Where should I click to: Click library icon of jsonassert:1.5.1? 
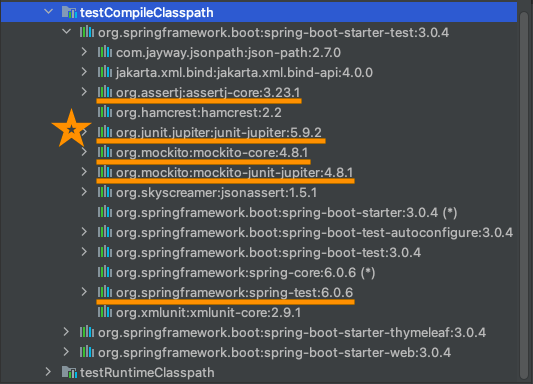pos(105,192)
